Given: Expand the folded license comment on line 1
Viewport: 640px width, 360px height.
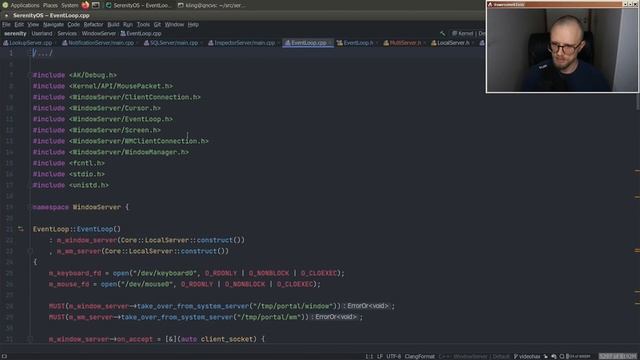Looking at the screenshot, I should coord(42,53).
